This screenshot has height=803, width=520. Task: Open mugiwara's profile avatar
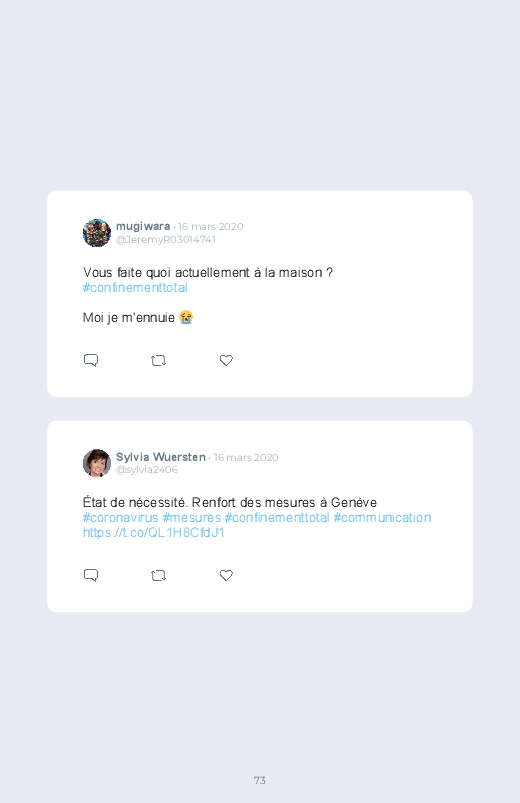(97, 233)
